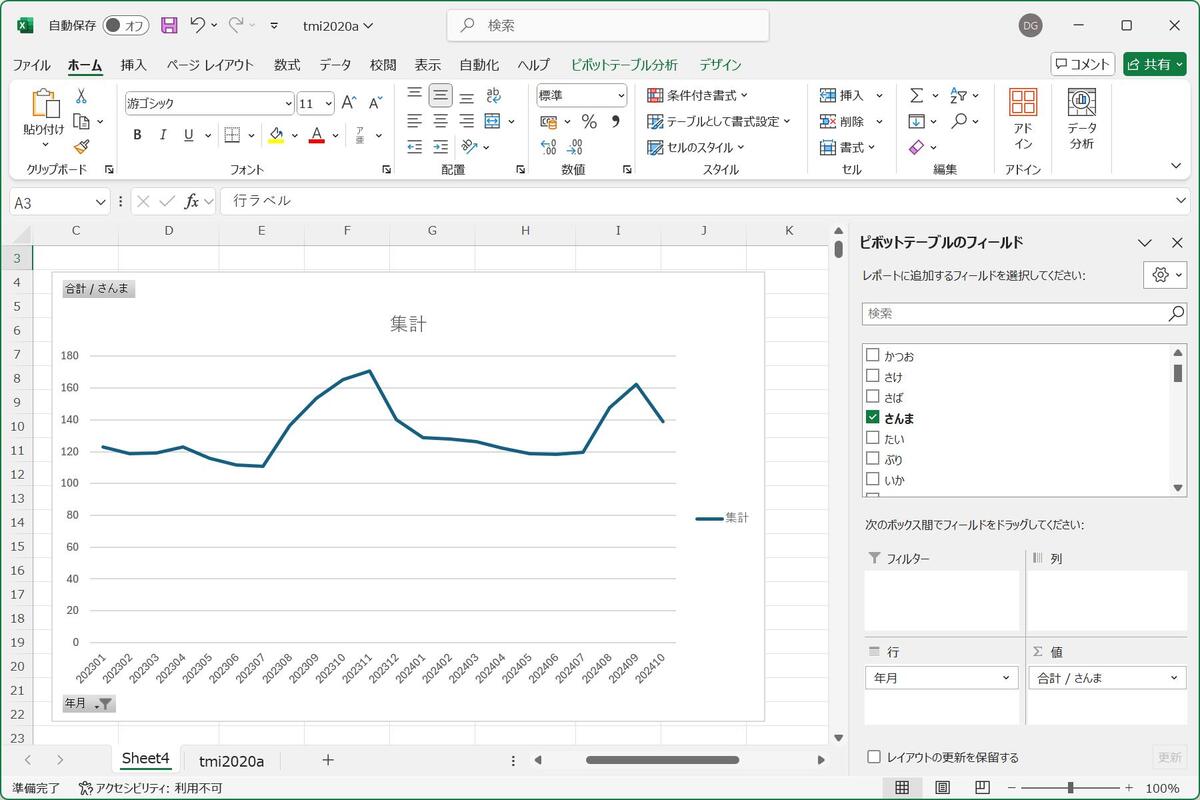
Task: Click the Wrap Text icon
Action: pyautogui.click(x=493, y=96)
